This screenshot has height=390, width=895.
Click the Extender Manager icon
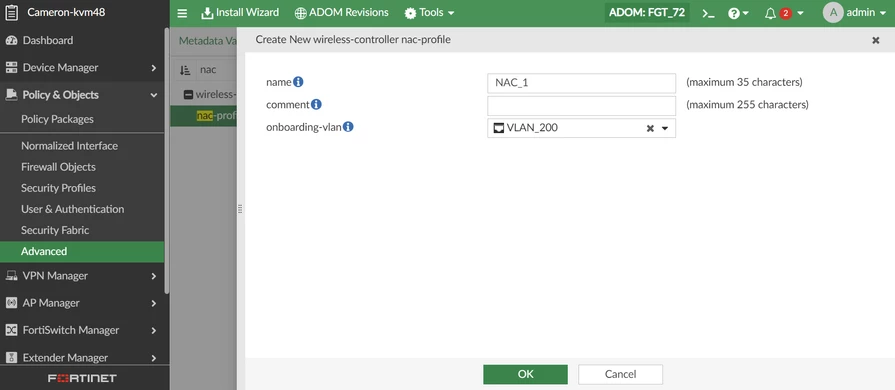11,357
